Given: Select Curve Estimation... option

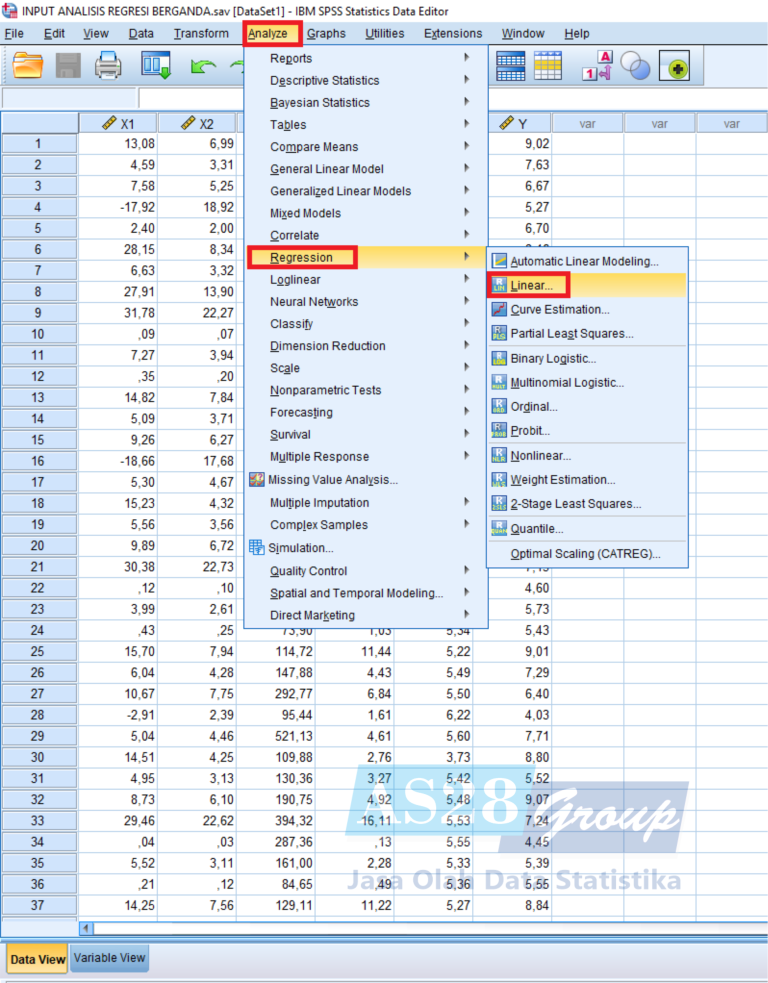Looking at the screenshot, I should (559, 310).
